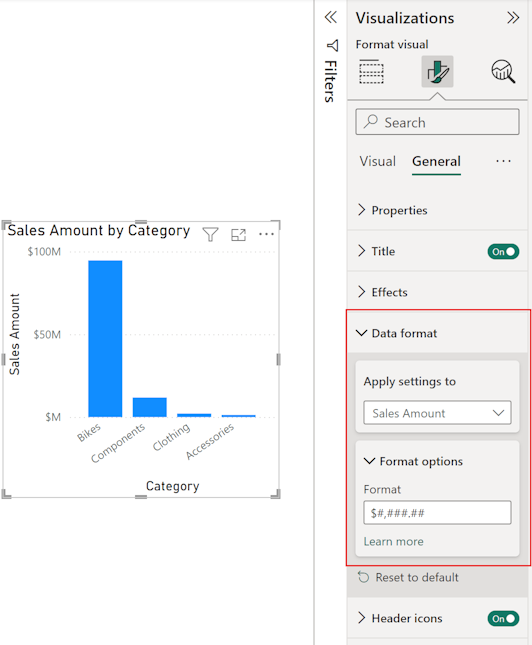Expand Filters pane with double left arrows

point(330,17)
